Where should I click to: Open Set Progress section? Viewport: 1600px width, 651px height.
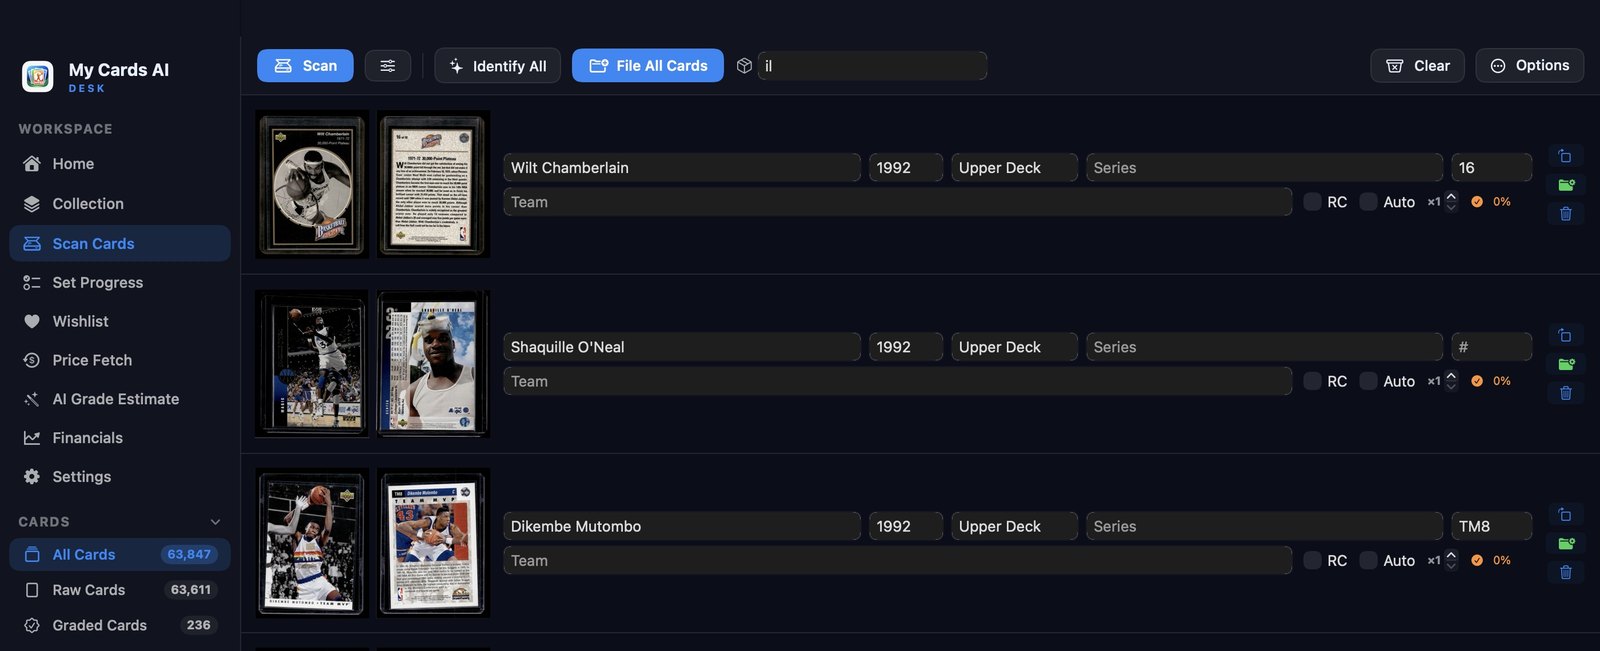coord(120,283)
